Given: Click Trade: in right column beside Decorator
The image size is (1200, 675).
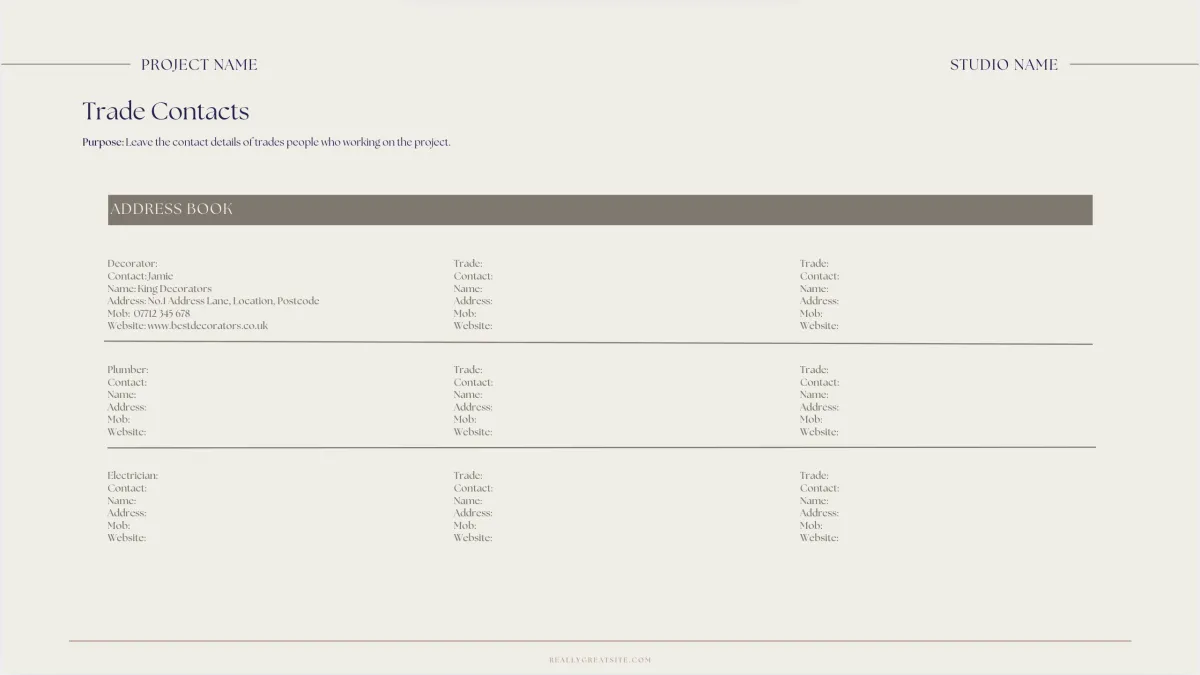Looking at the screenshot, I should pos(814,264).
